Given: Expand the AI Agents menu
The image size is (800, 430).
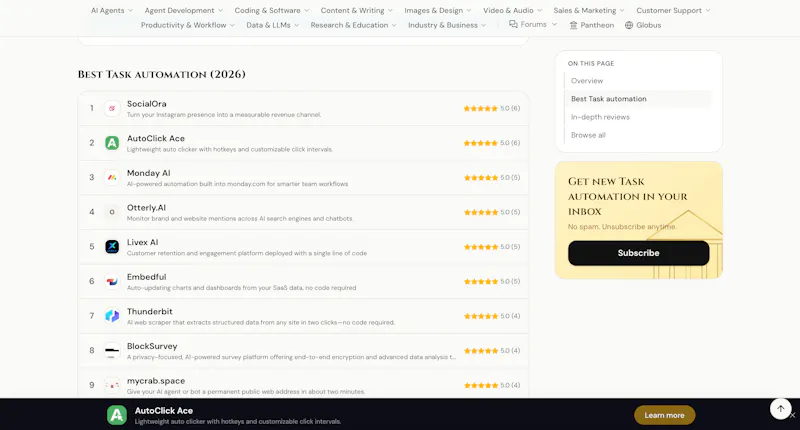Looking at the screenshot, I should pos(112,10).
